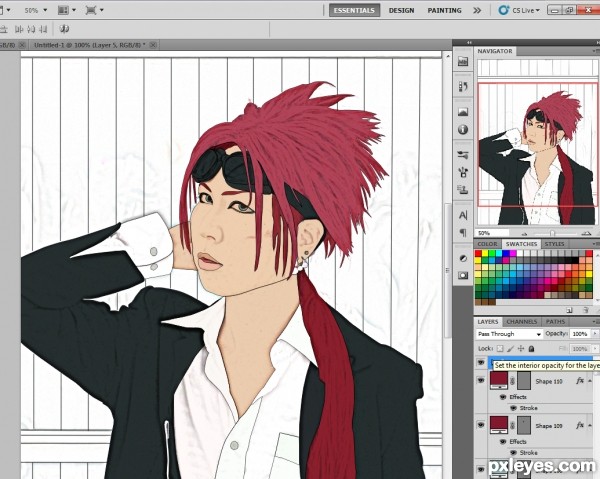This screenshot has width=600, height=479.
Task: Toggle lock image pixels brush icon
Action: click(x=510, y=349)
